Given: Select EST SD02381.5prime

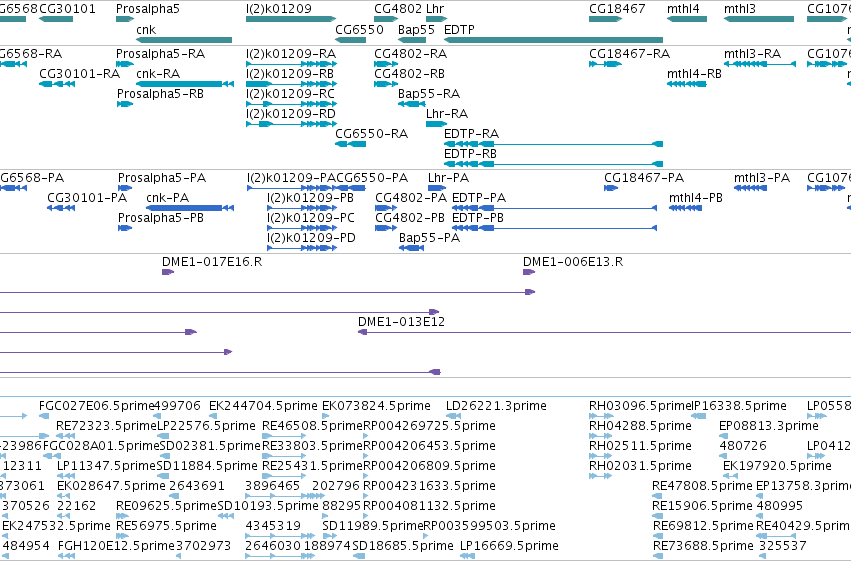Looking at the screenshot, I should (x=211, y=446).
